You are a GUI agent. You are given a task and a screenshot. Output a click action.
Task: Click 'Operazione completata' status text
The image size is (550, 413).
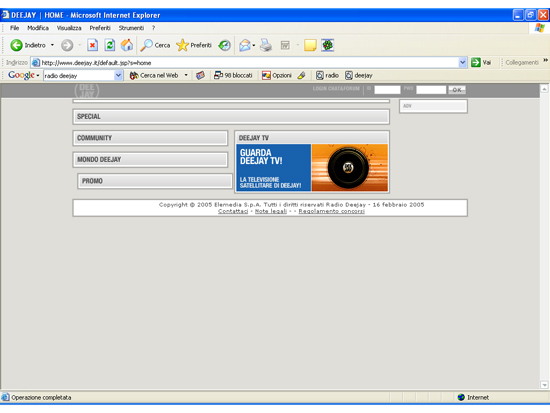pyautogui.click(x=41, y=397)
